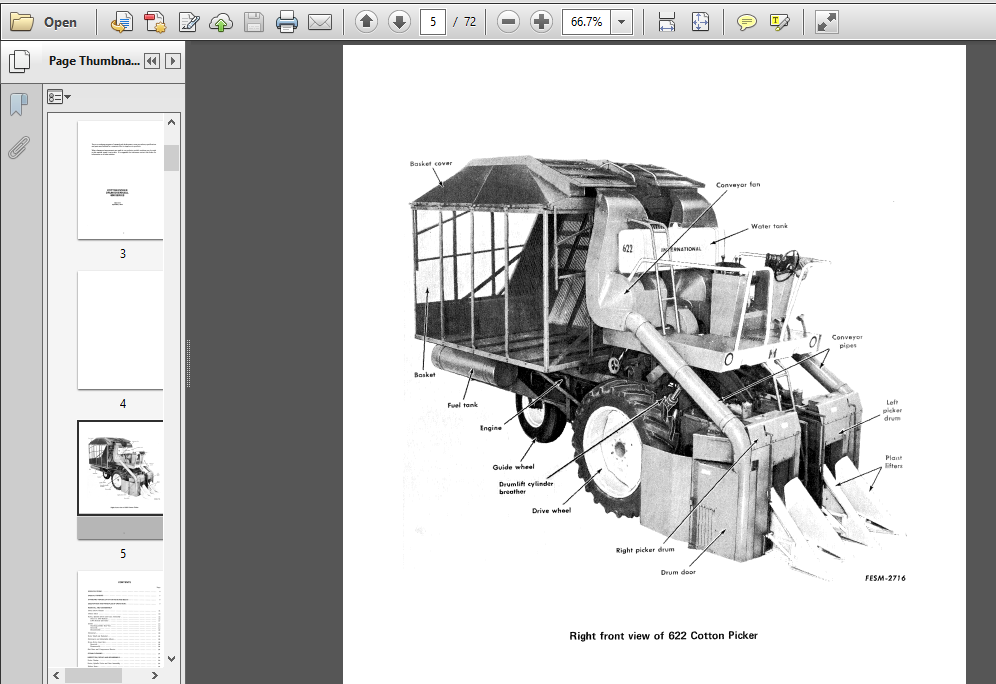The image size is (996, 684).
Task: Click the thumbnail vertical scrollbar thumb
Action: tap(172, 158)
